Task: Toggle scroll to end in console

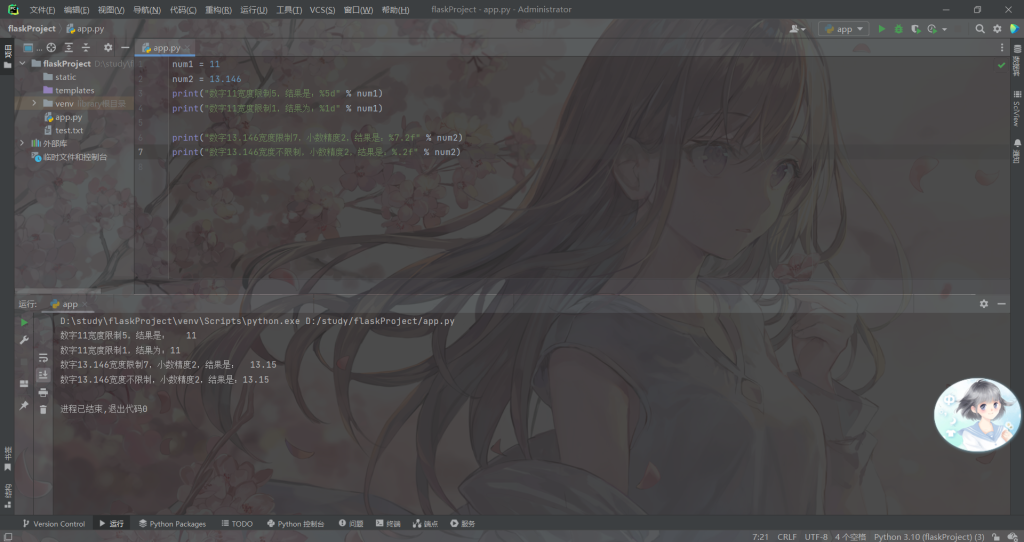Action: [x=43, y=374]
